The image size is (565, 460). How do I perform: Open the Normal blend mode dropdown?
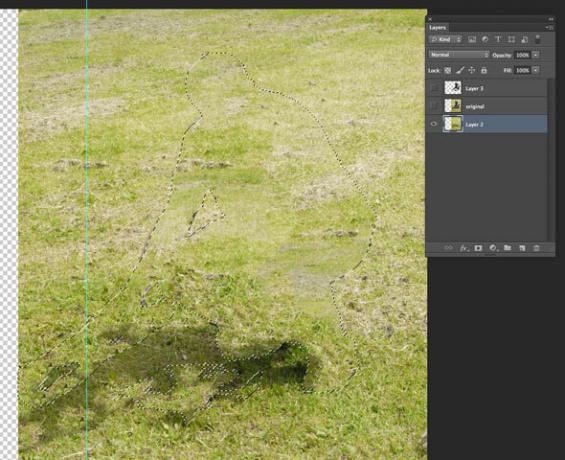coord(459,55)
